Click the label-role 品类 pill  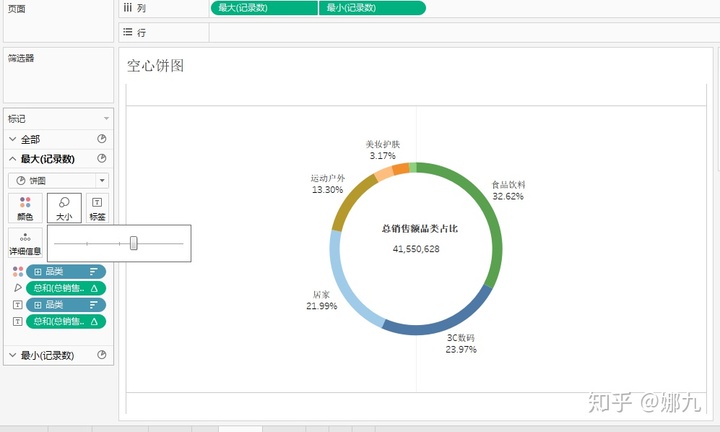point(66,305)
